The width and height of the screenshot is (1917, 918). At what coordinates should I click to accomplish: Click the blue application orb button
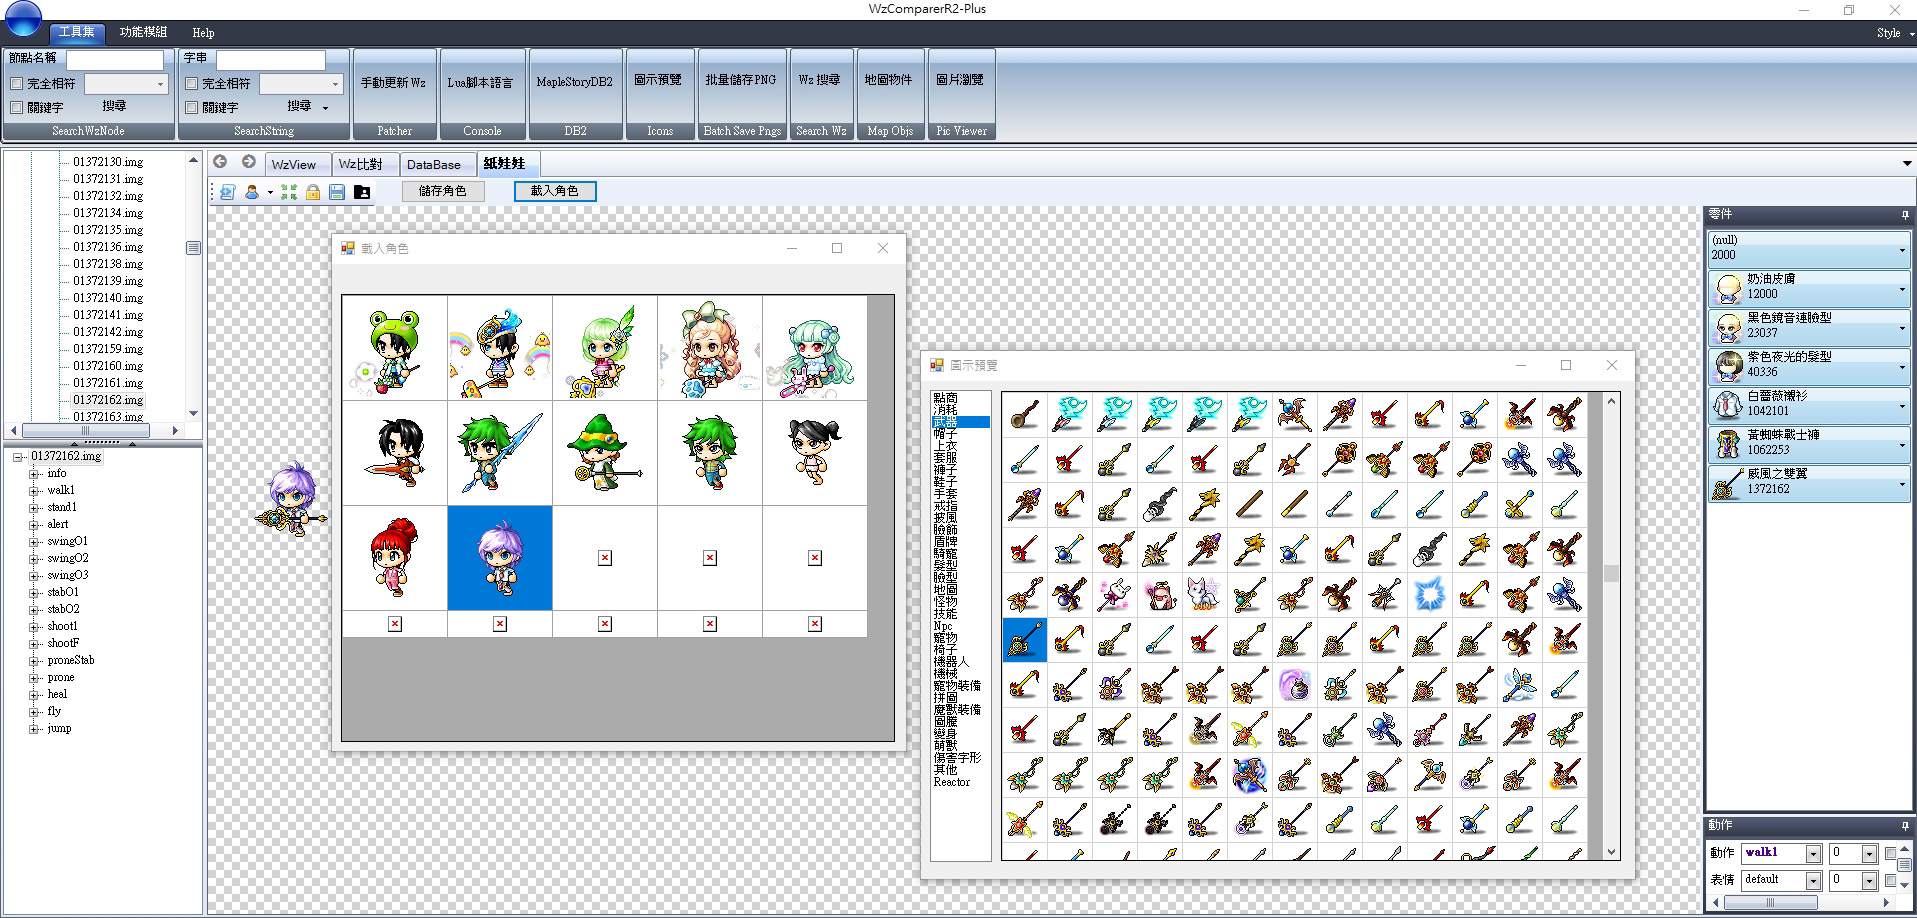23,18
